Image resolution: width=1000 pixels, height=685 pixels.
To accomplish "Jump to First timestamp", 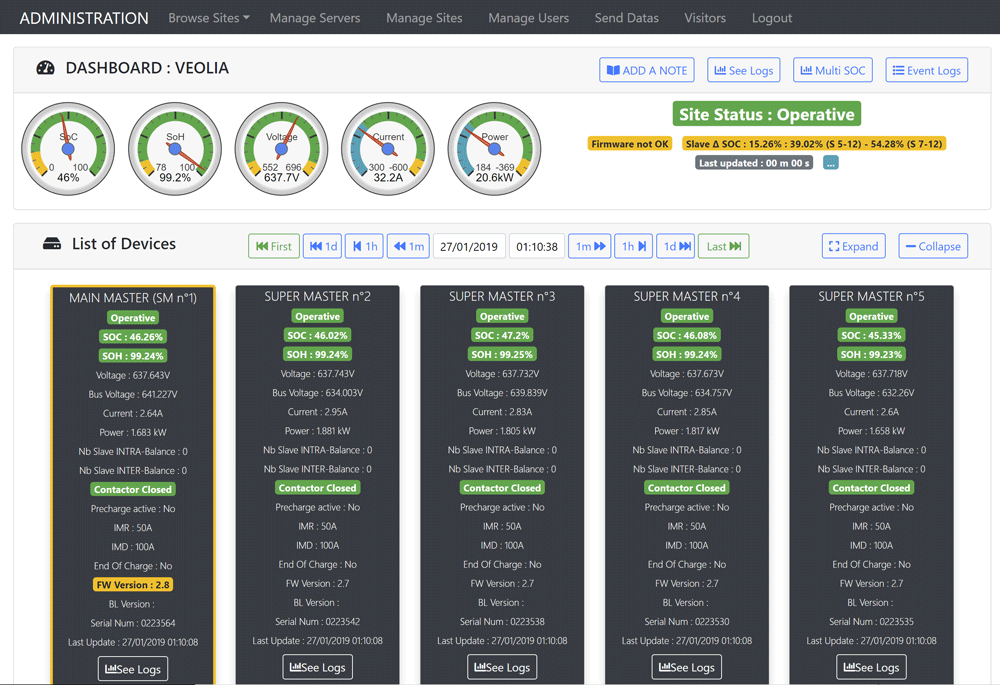I will (274, 246).
